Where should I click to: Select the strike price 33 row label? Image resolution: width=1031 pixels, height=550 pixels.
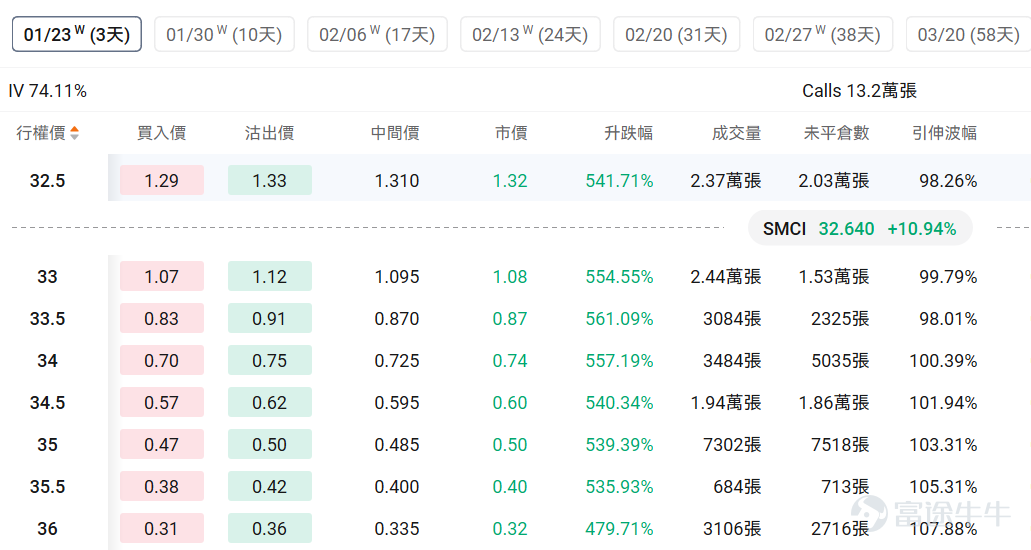click(47, 276)
